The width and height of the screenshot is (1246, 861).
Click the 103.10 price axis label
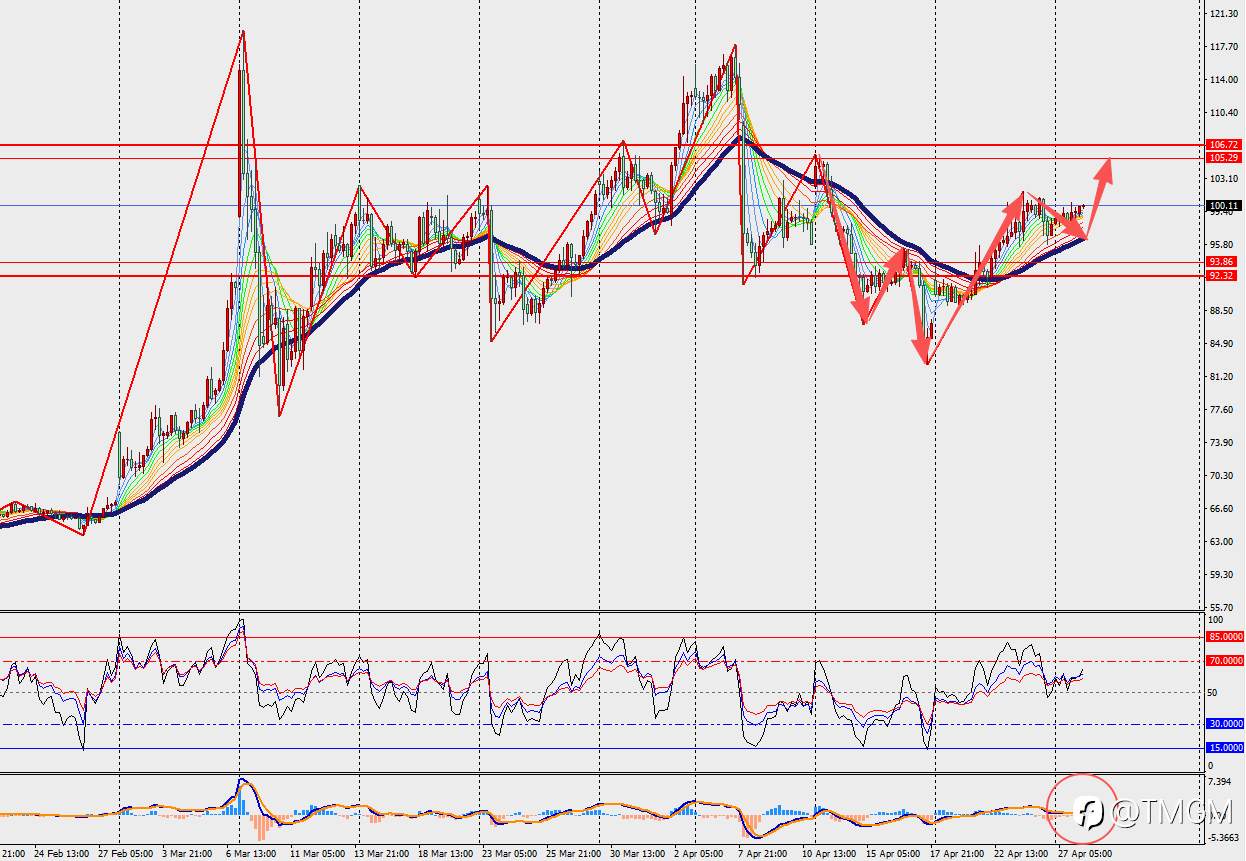1224,179
